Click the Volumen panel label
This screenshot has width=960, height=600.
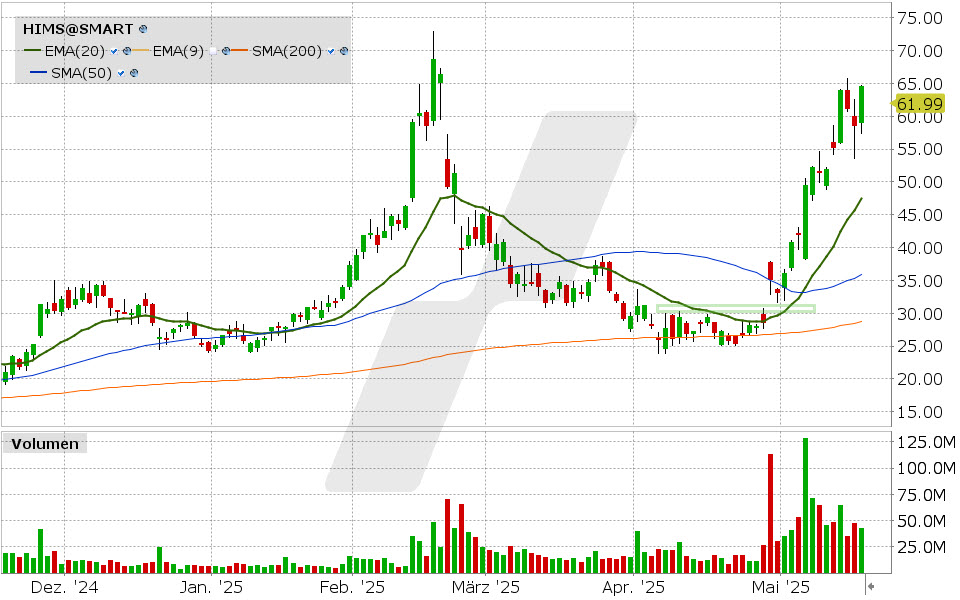point(45,444)
